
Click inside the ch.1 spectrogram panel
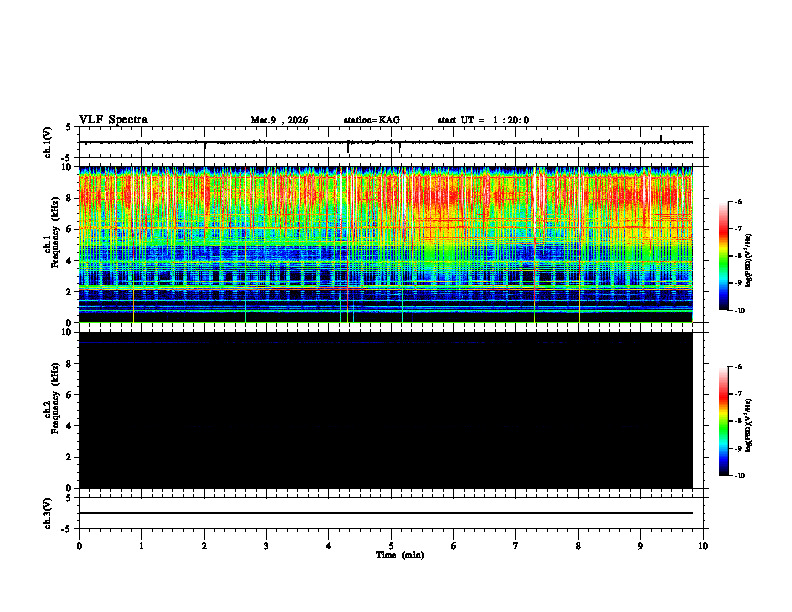click(385, 244)
